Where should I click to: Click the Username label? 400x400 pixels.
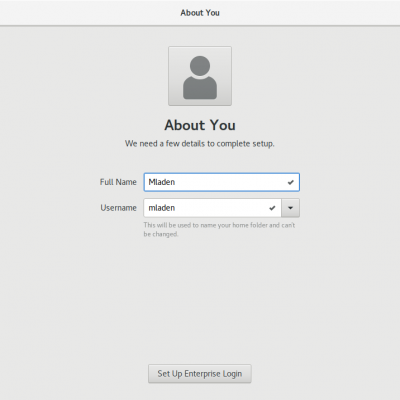[119, 208]
